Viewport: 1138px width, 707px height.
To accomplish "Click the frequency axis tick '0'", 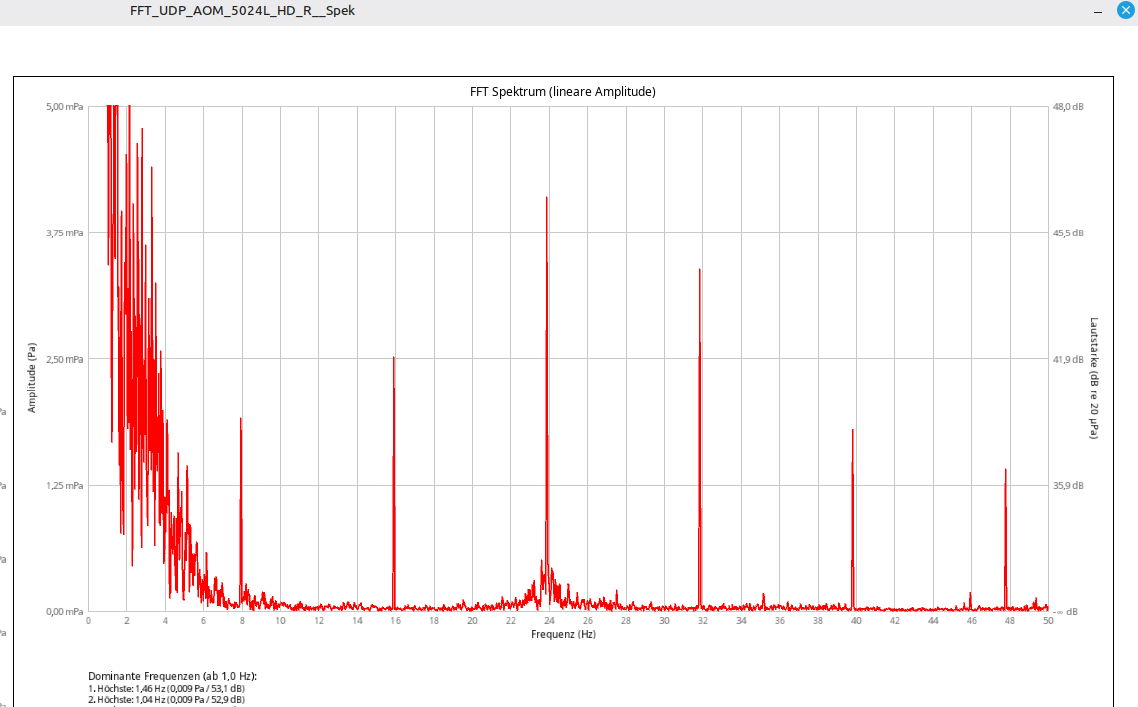I will coord(89,621).
